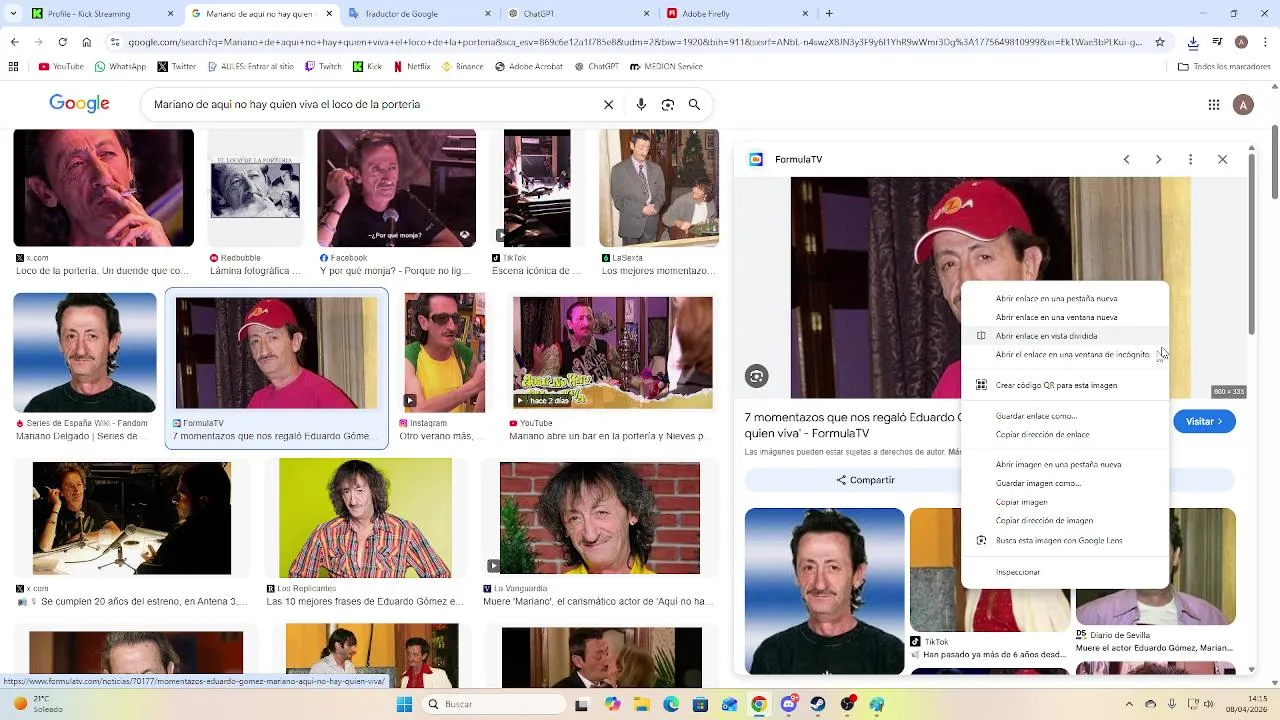
Task: Open the x.com smoking man thumbnail
Action: (x=103, y=188)
